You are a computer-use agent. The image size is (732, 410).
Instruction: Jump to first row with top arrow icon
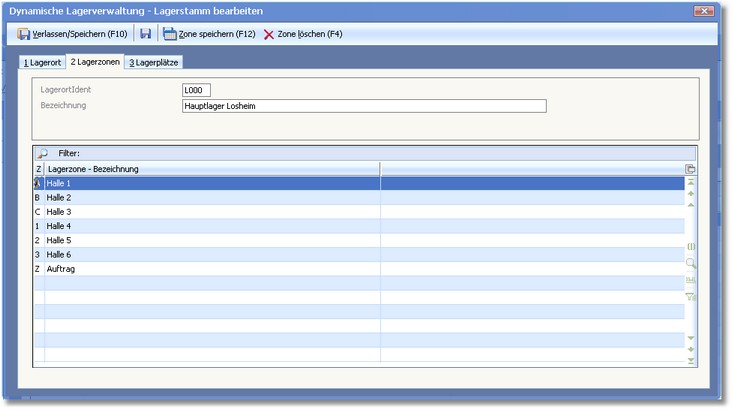click(690, 182)
